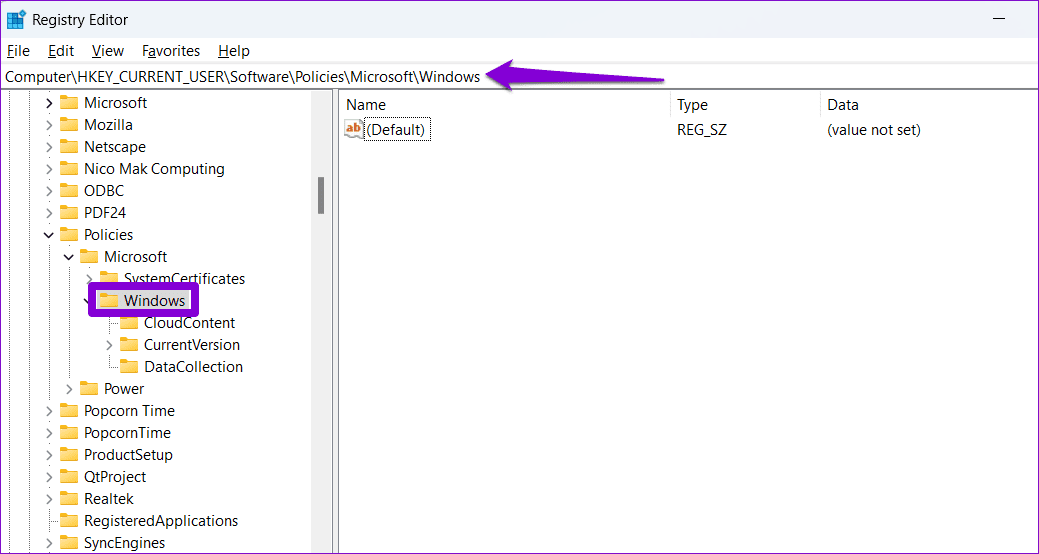Click the Type column header
Viewport: 1039px width, 554px height.
(745, 105)
